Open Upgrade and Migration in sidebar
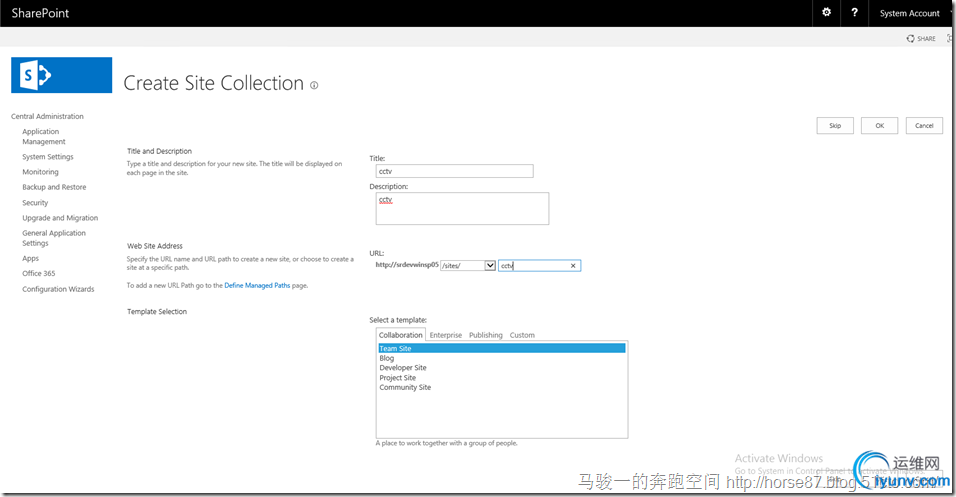 [x=60, y=218]
